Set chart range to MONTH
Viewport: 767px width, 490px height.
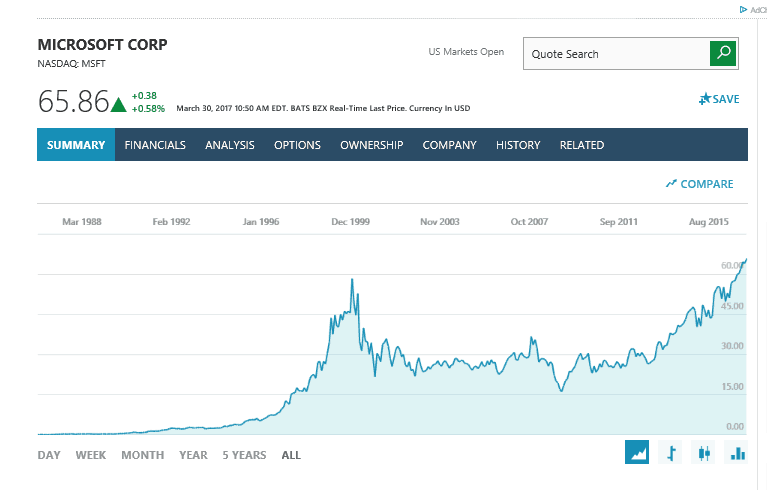coord(143,455)
